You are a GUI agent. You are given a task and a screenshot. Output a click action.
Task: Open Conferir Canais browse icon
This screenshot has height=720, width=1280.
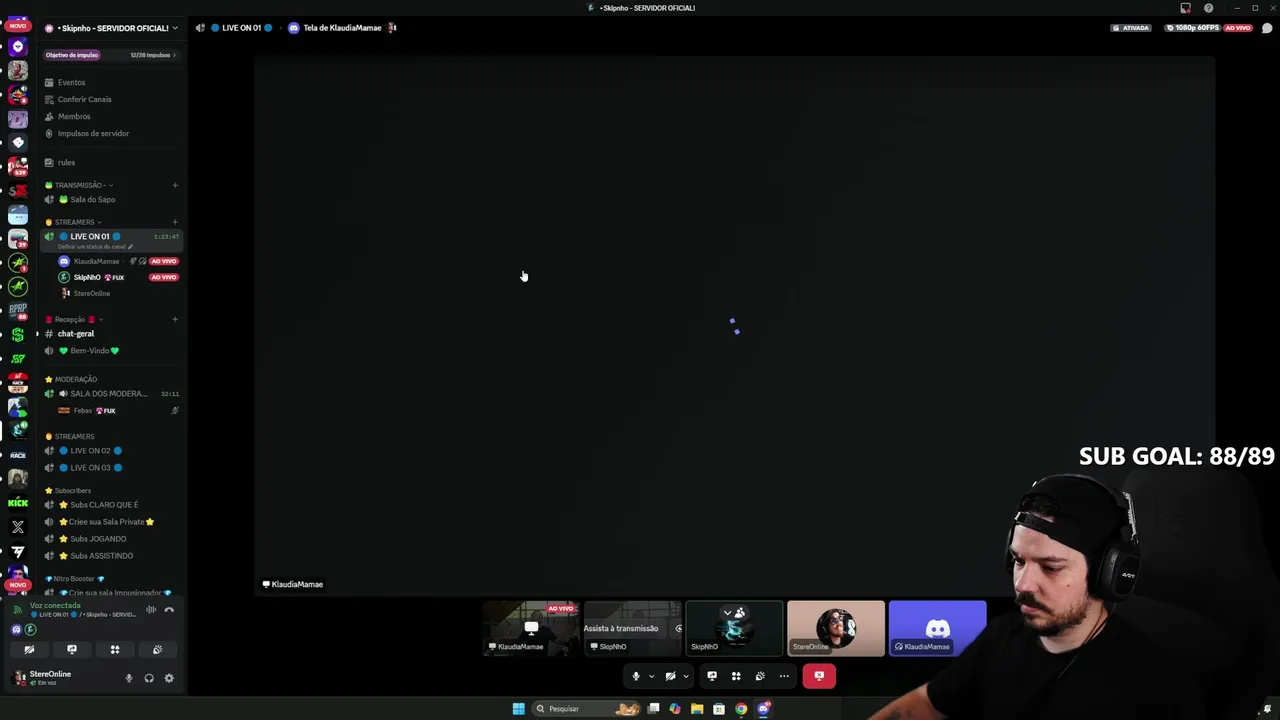tap(49, 99)
